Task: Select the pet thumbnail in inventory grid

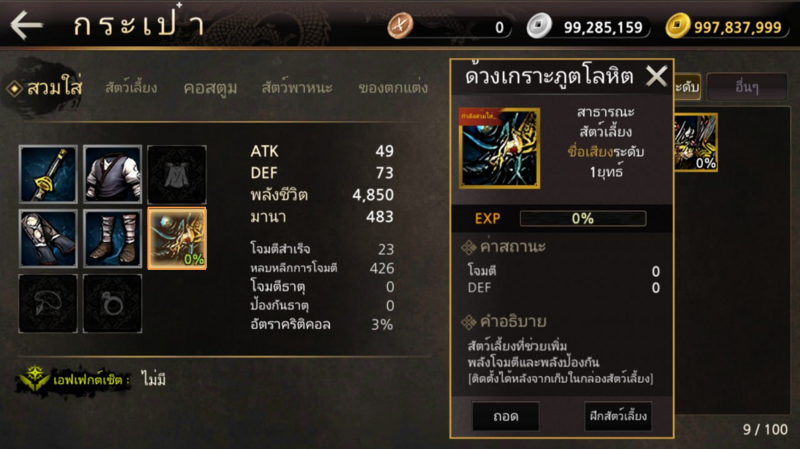Action: [x=696, y=142]
